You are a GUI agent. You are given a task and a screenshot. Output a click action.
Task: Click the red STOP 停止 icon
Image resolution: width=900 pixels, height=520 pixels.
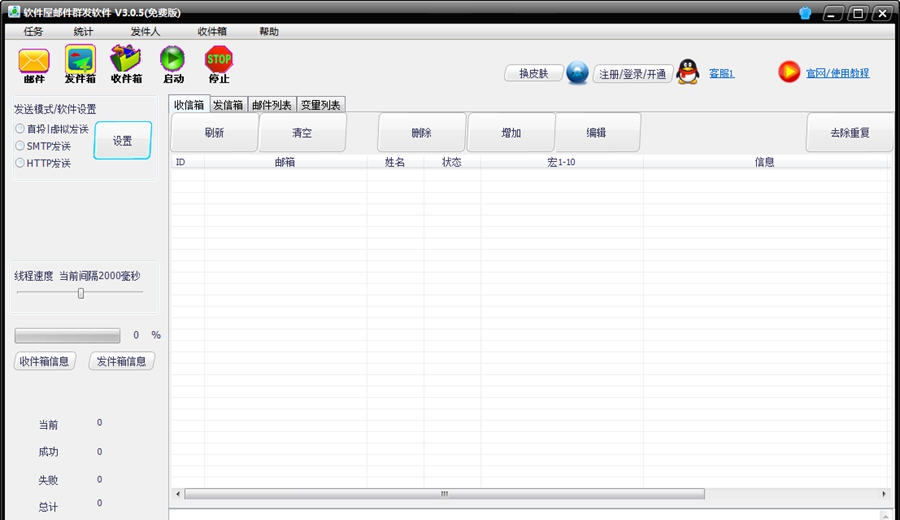pyautogui.click(x=219, y=65)
